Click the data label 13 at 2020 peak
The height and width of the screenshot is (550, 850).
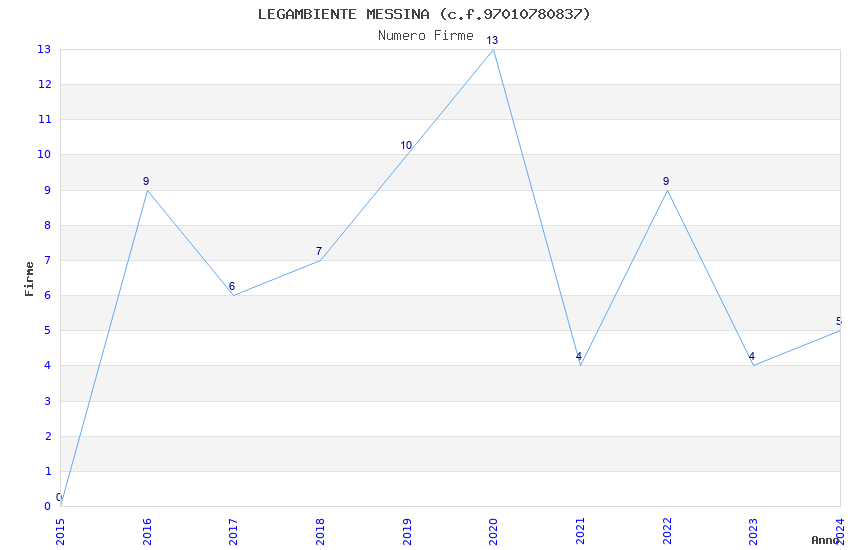[x=492, y=40]
